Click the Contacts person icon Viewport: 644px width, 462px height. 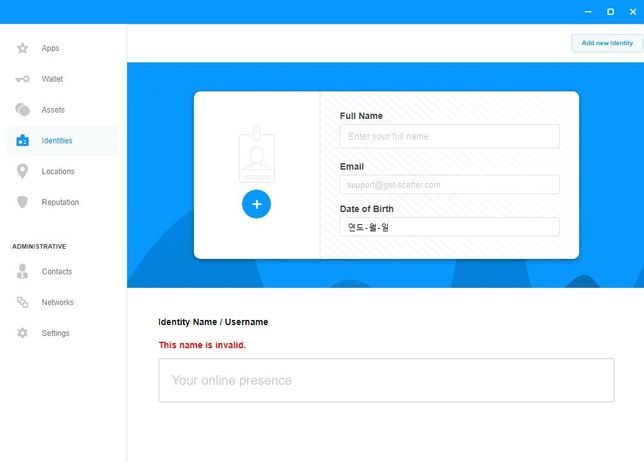point(22,271)
